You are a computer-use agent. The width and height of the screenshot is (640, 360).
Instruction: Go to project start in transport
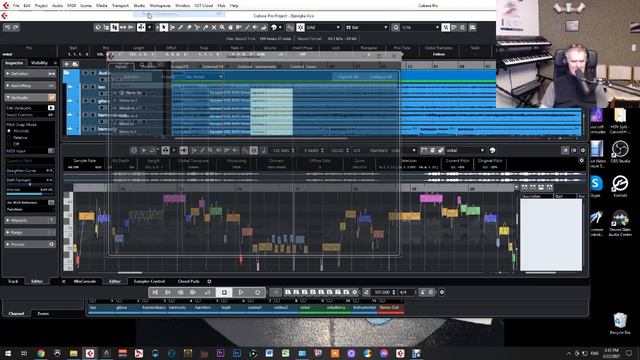155,292
